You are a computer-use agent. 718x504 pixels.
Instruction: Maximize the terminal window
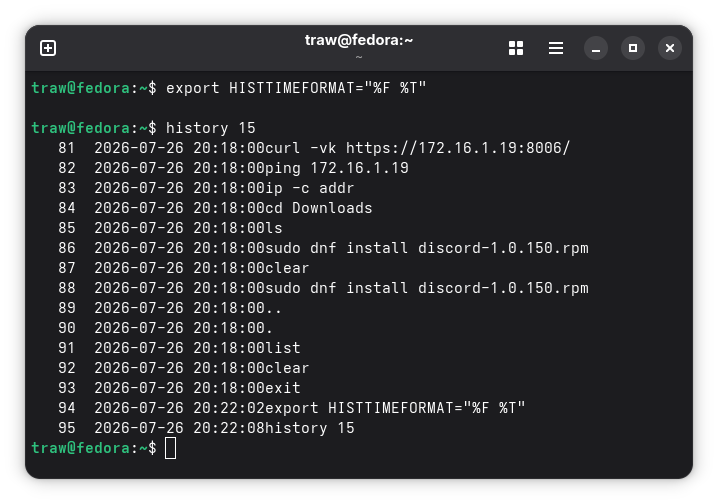click(633, 48)
